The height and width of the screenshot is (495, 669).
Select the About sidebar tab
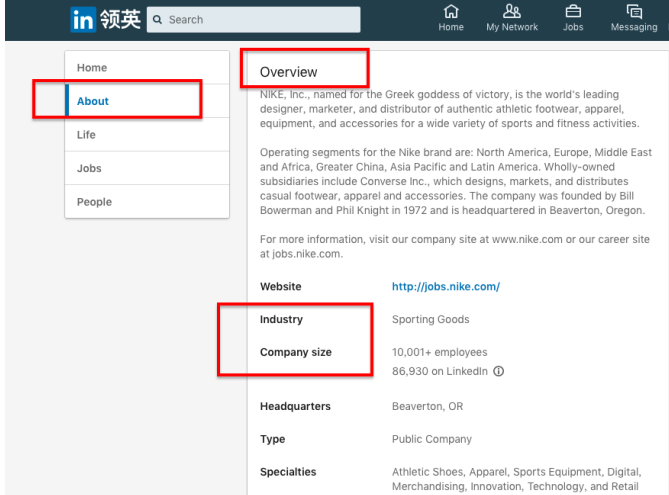tap(93, 101)
